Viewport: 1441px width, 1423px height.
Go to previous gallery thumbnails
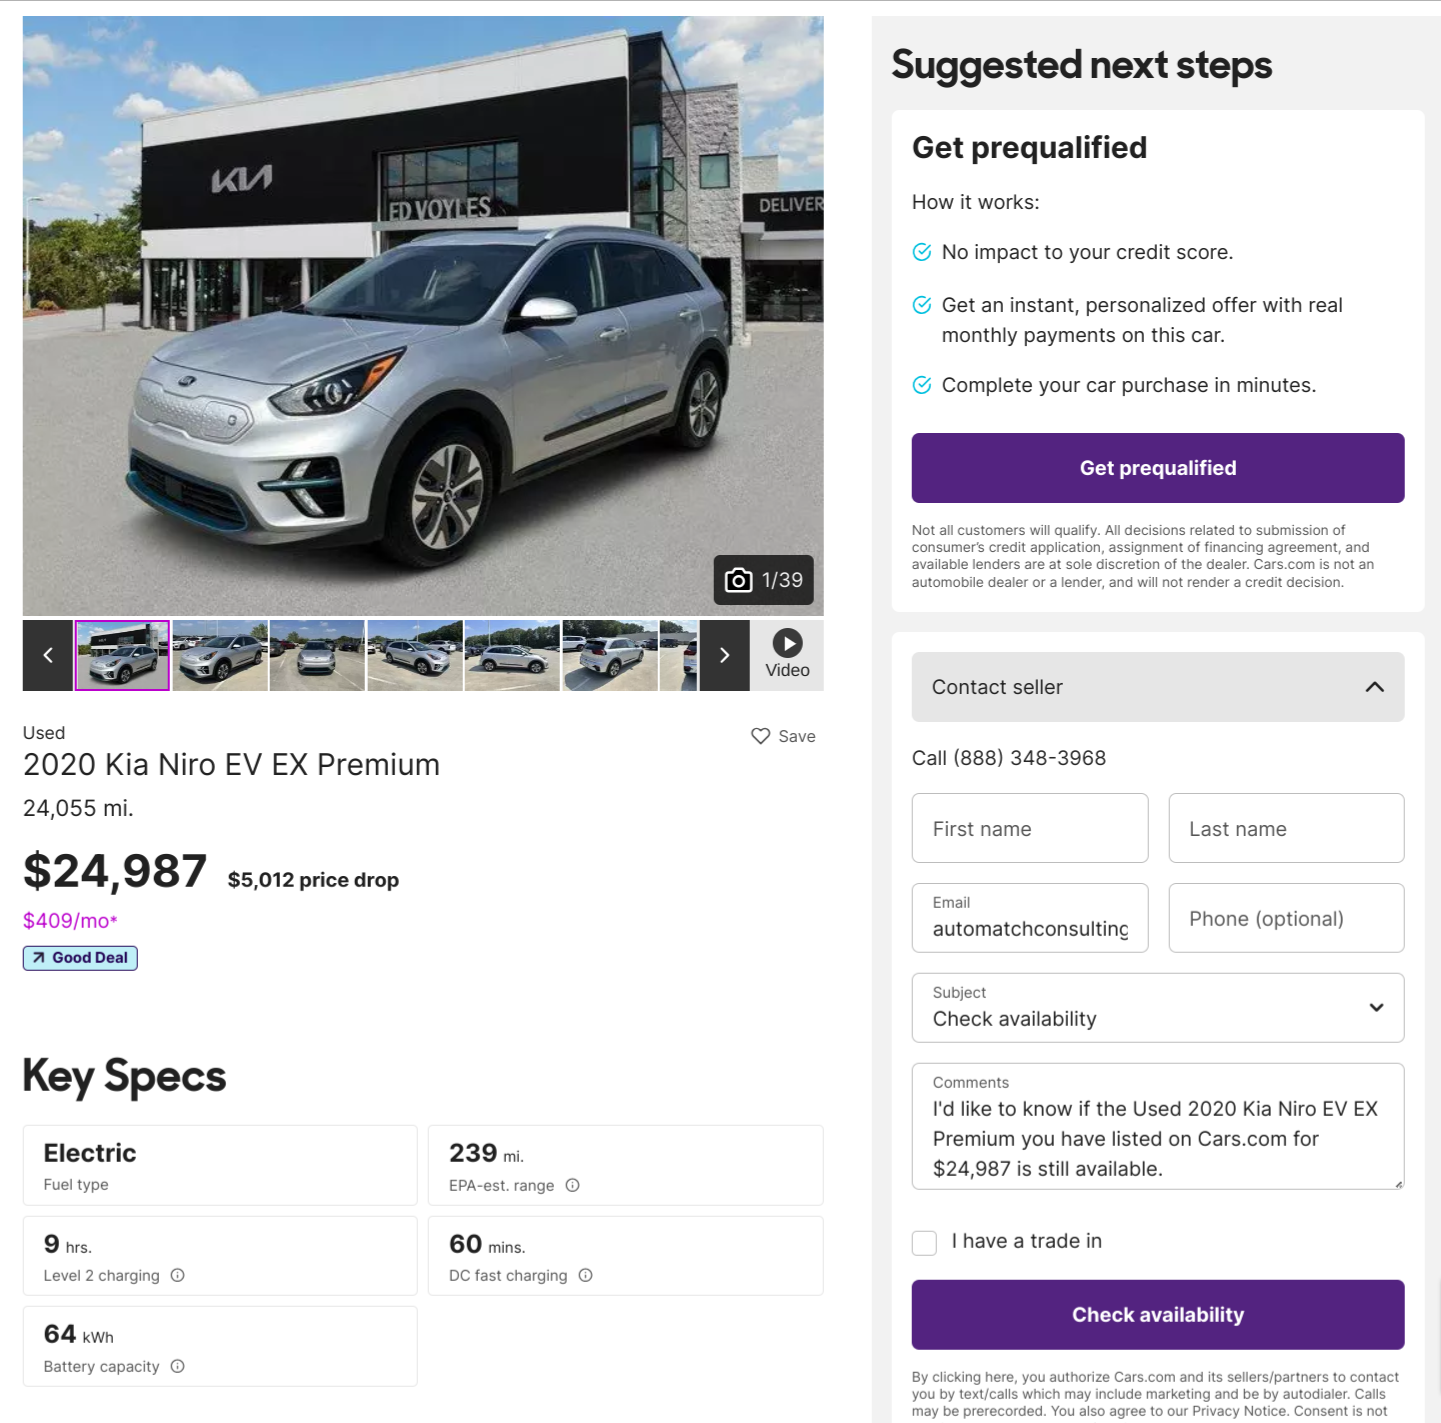pos(48,655)
